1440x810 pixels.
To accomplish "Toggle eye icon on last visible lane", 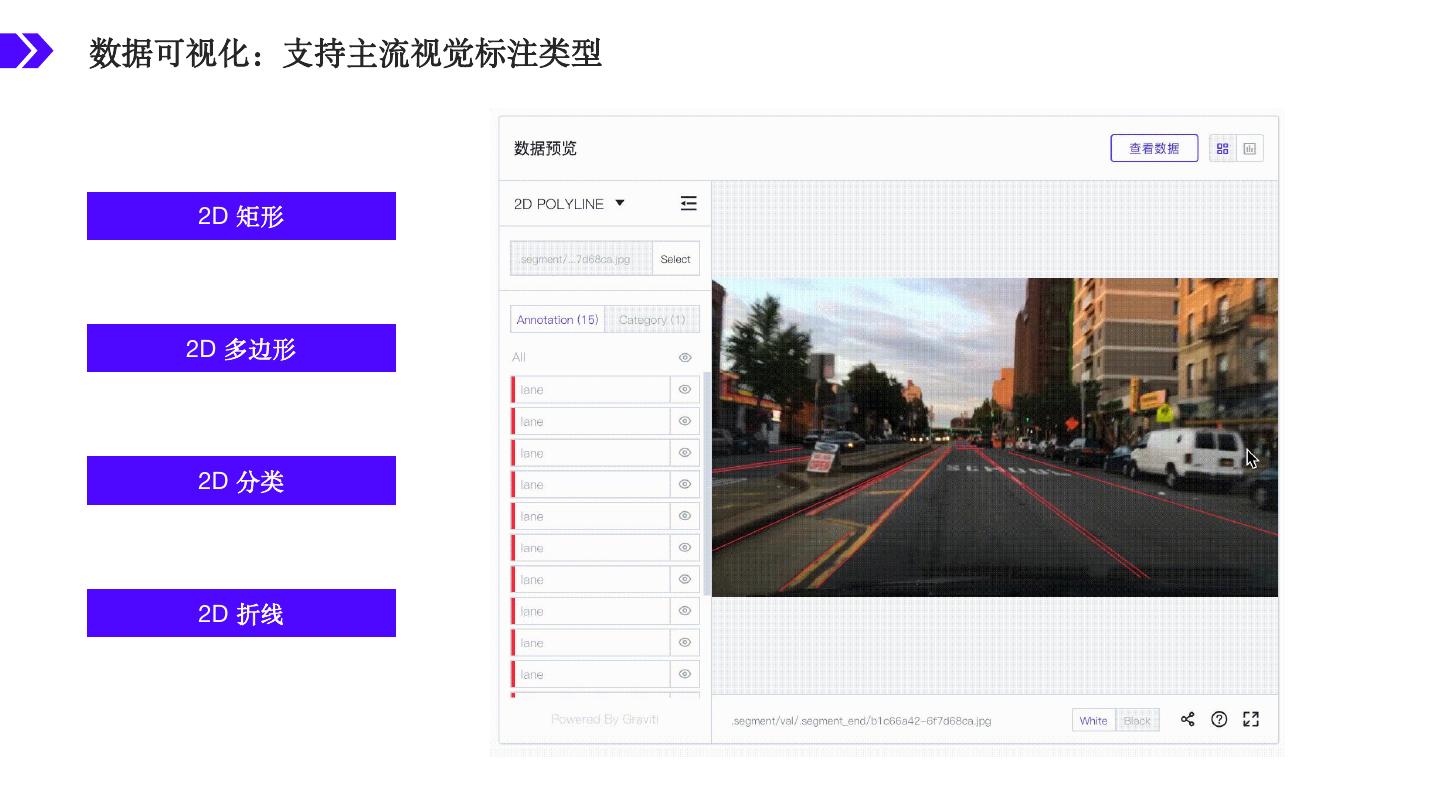I will (x=685, y=674).
